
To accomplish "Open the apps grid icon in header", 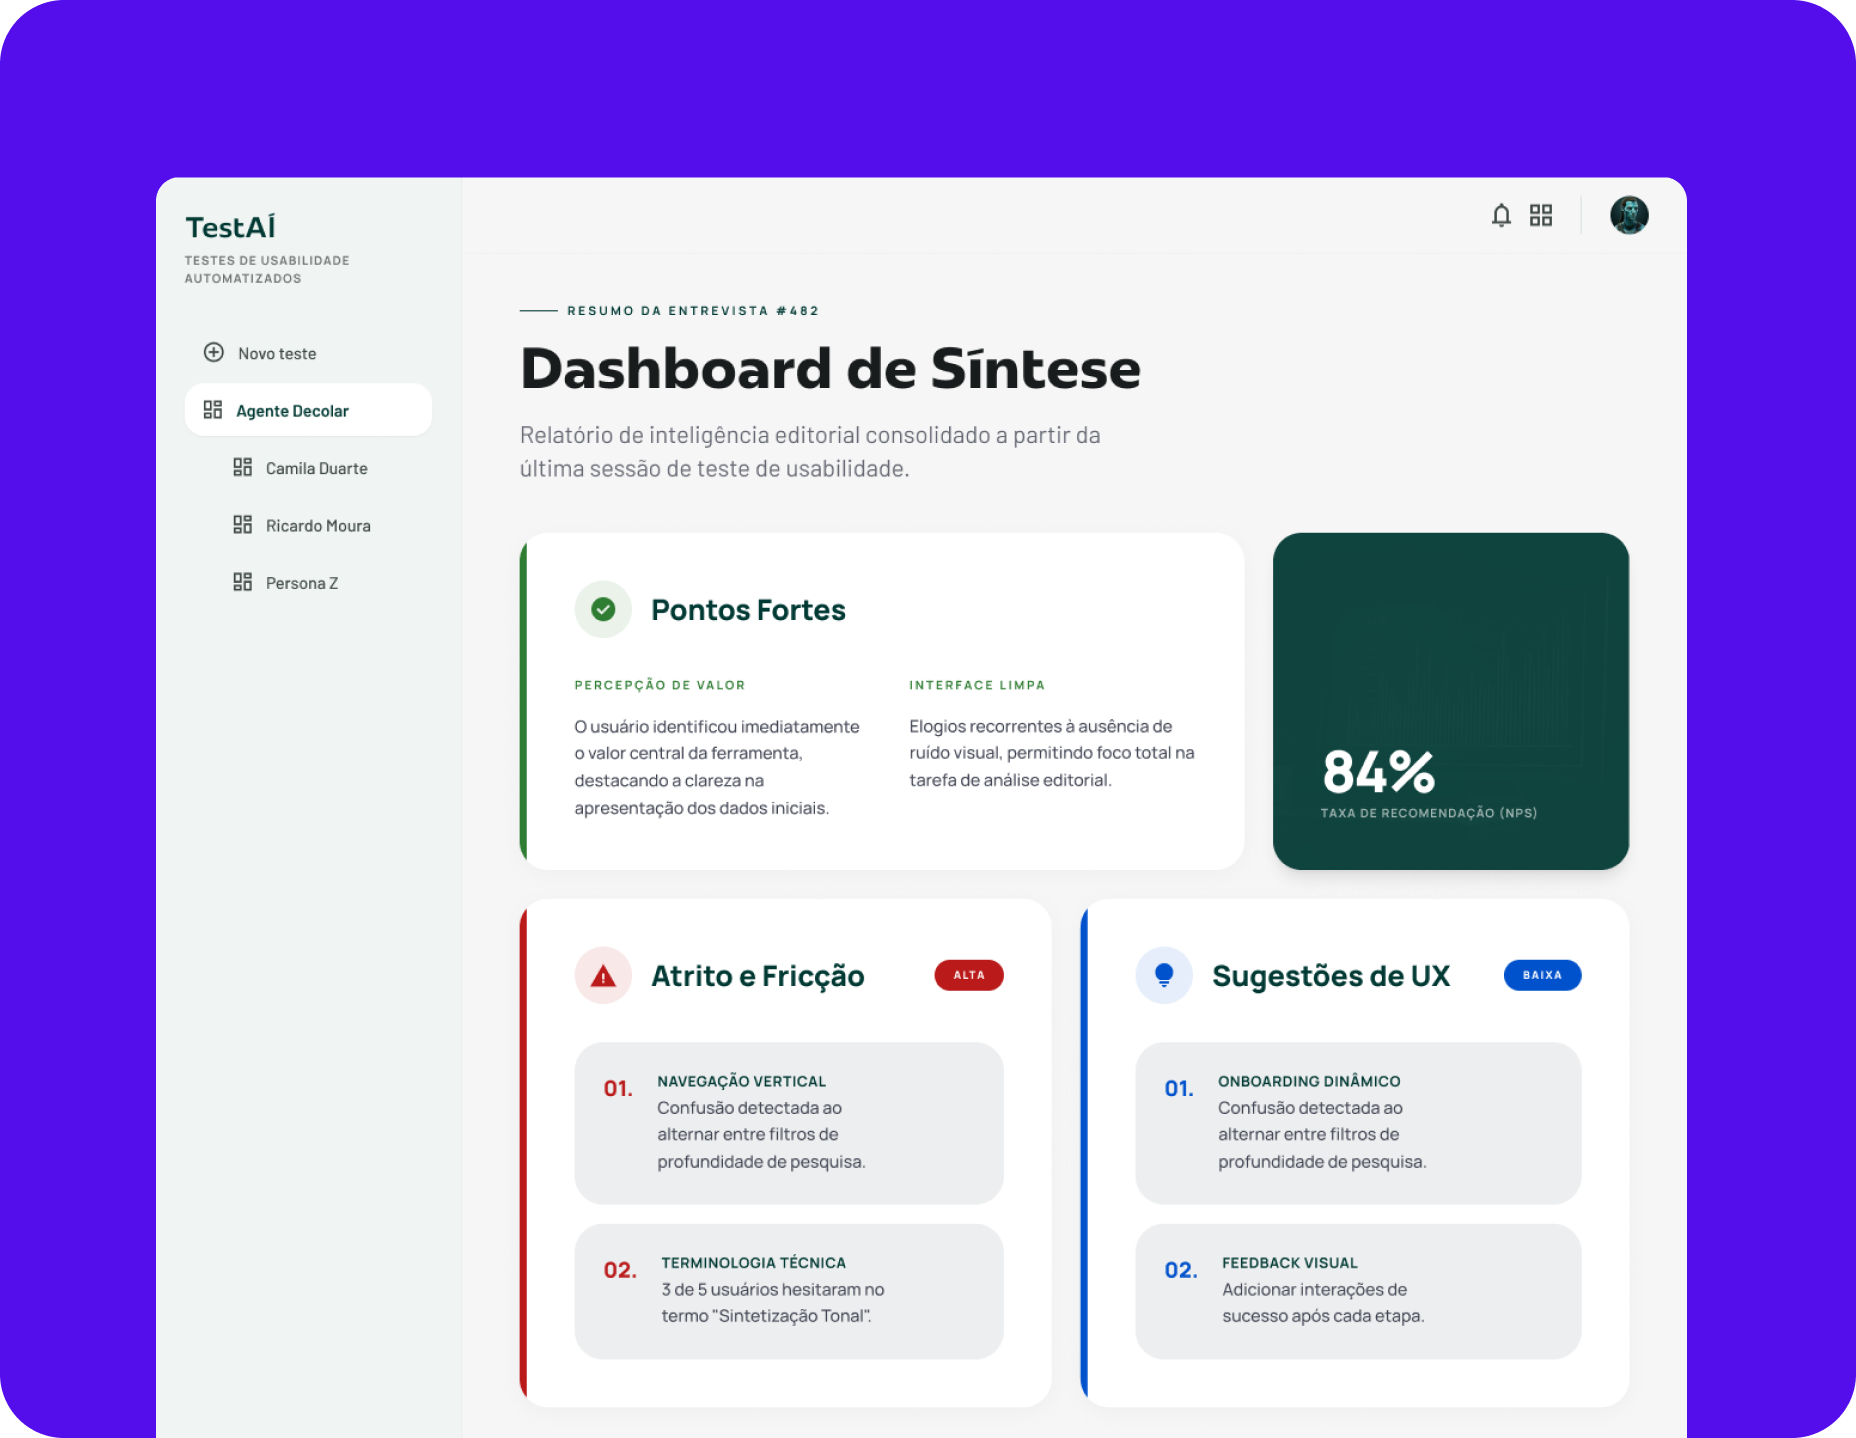I will pos(1541,215).
